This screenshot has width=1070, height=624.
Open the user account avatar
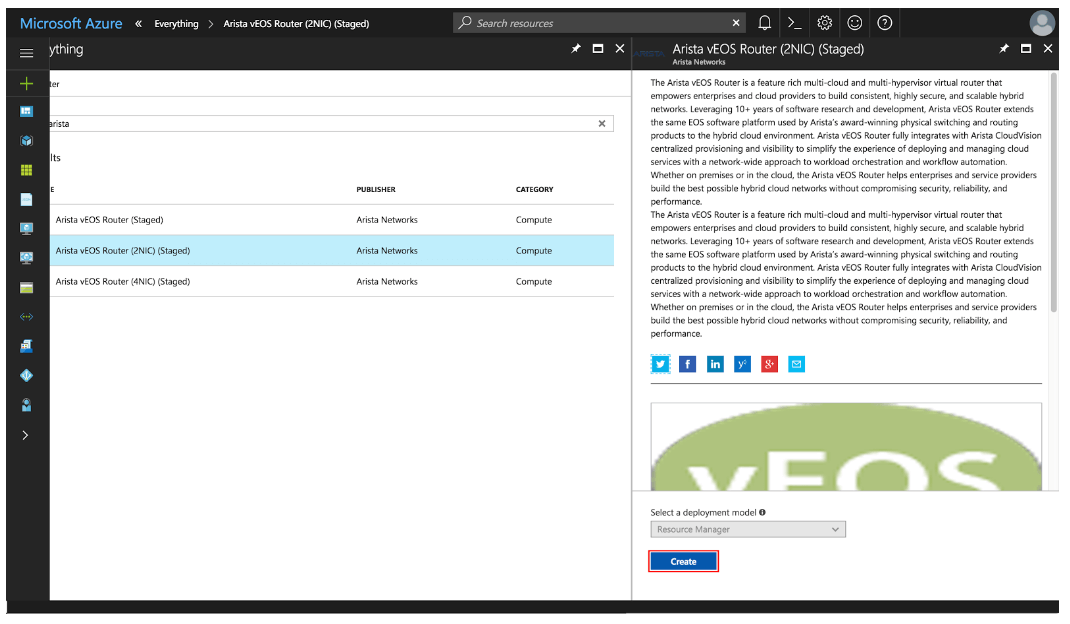[x=1042, y=23]
